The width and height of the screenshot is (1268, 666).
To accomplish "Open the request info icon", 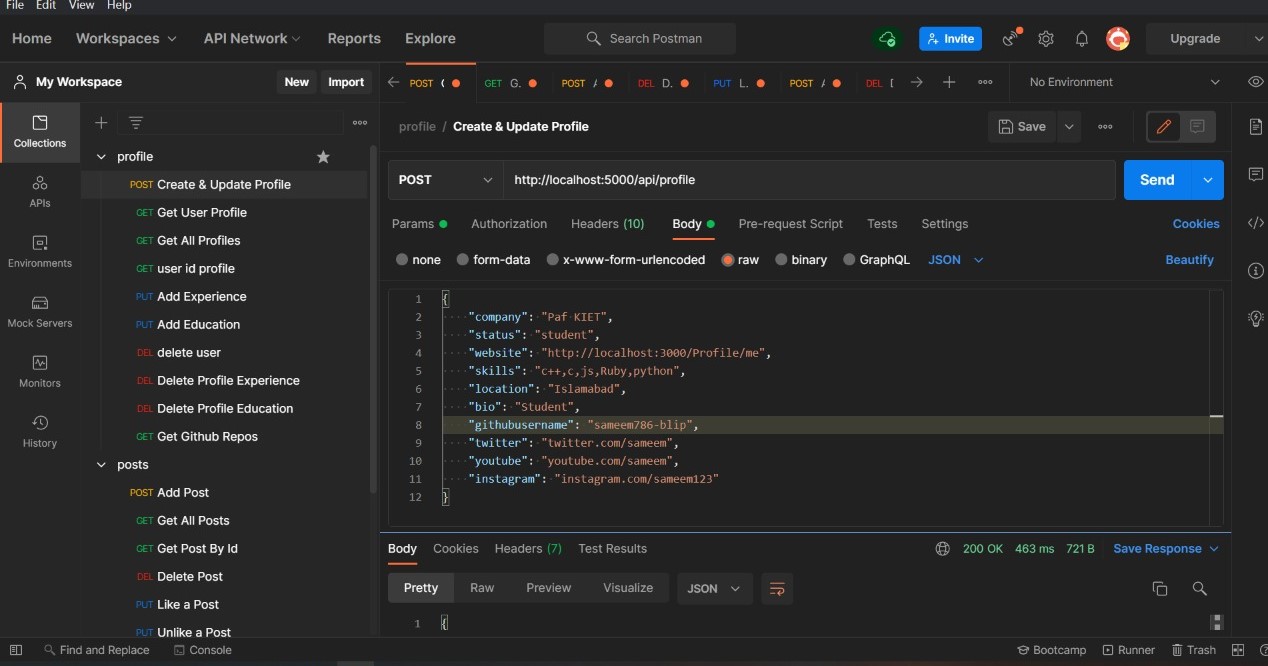I will tap(1256, 271).
